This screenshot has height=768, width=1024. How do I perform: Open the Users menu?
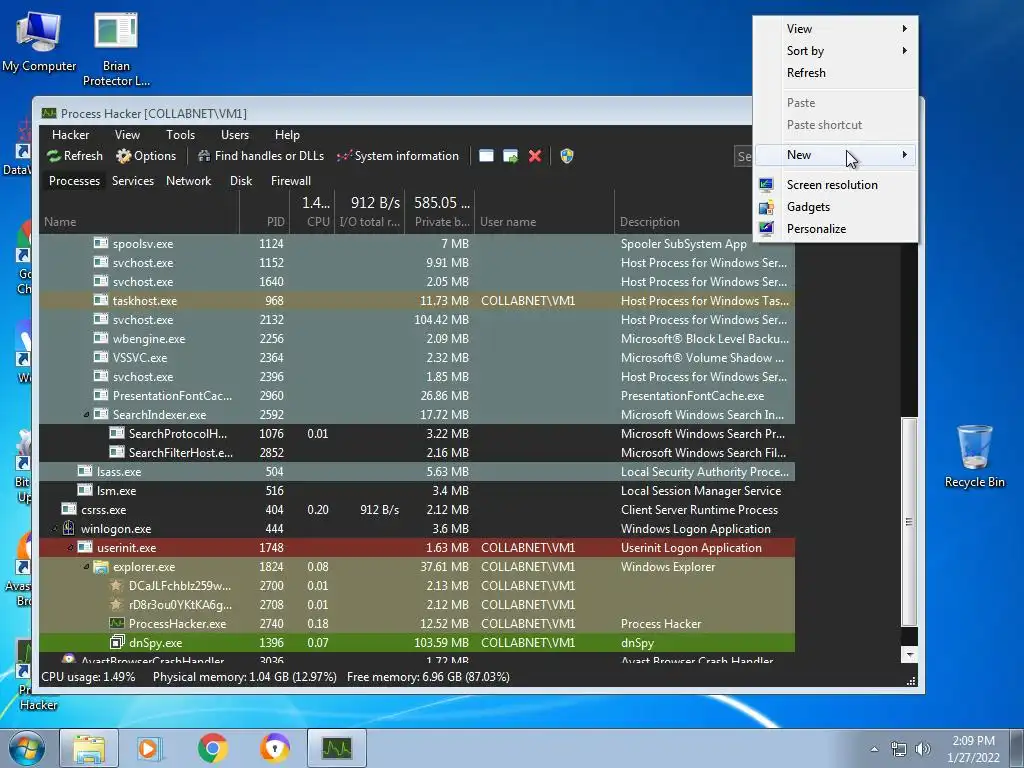coord(235,135)
